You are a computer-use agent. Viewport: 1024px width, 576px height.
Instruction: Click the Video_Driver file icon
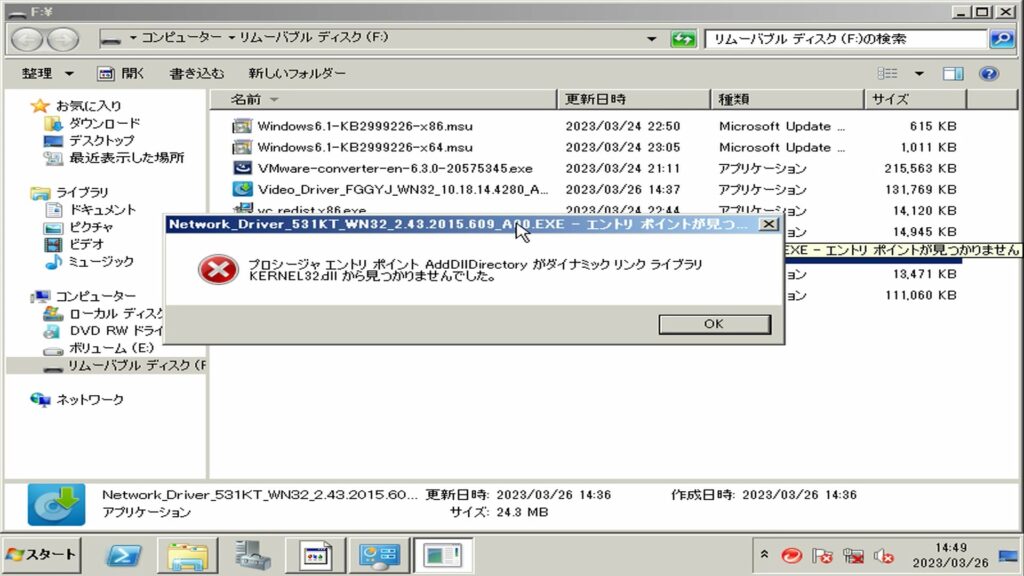[242, 189]
